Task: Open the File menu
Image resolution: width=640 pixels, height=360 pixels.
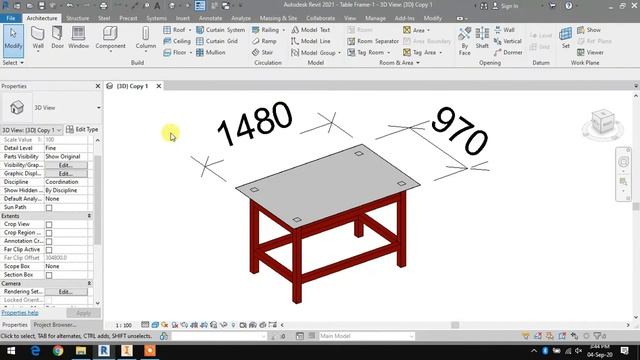Action: click(11, 18)
